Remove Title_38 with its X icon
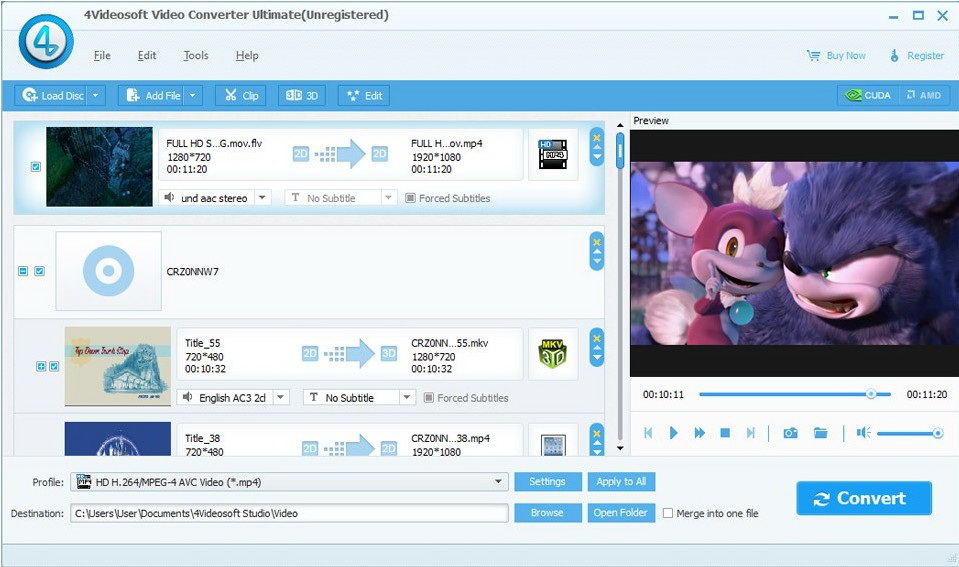The width and height of the screenshot is (959, 567). pyautogui.click(x=597, y=434)
